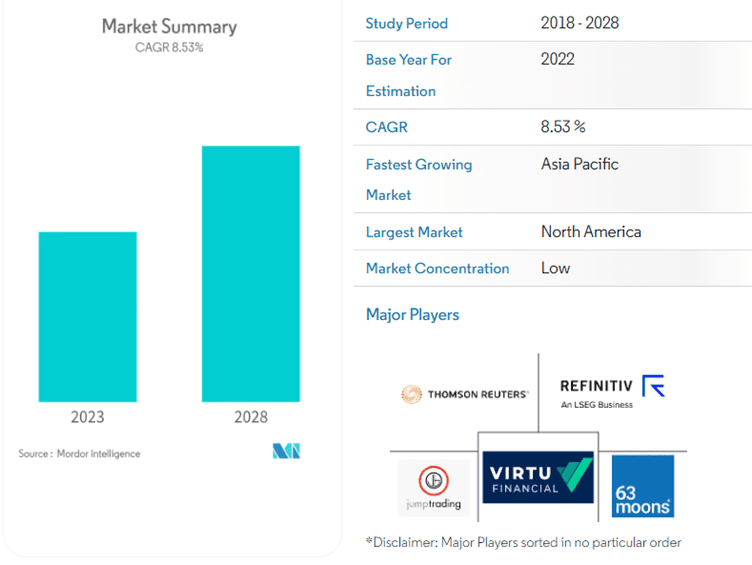Viewport: 752px width, 565px height.
Task: Click the 2023 teal bar
Action: point(88,316)
